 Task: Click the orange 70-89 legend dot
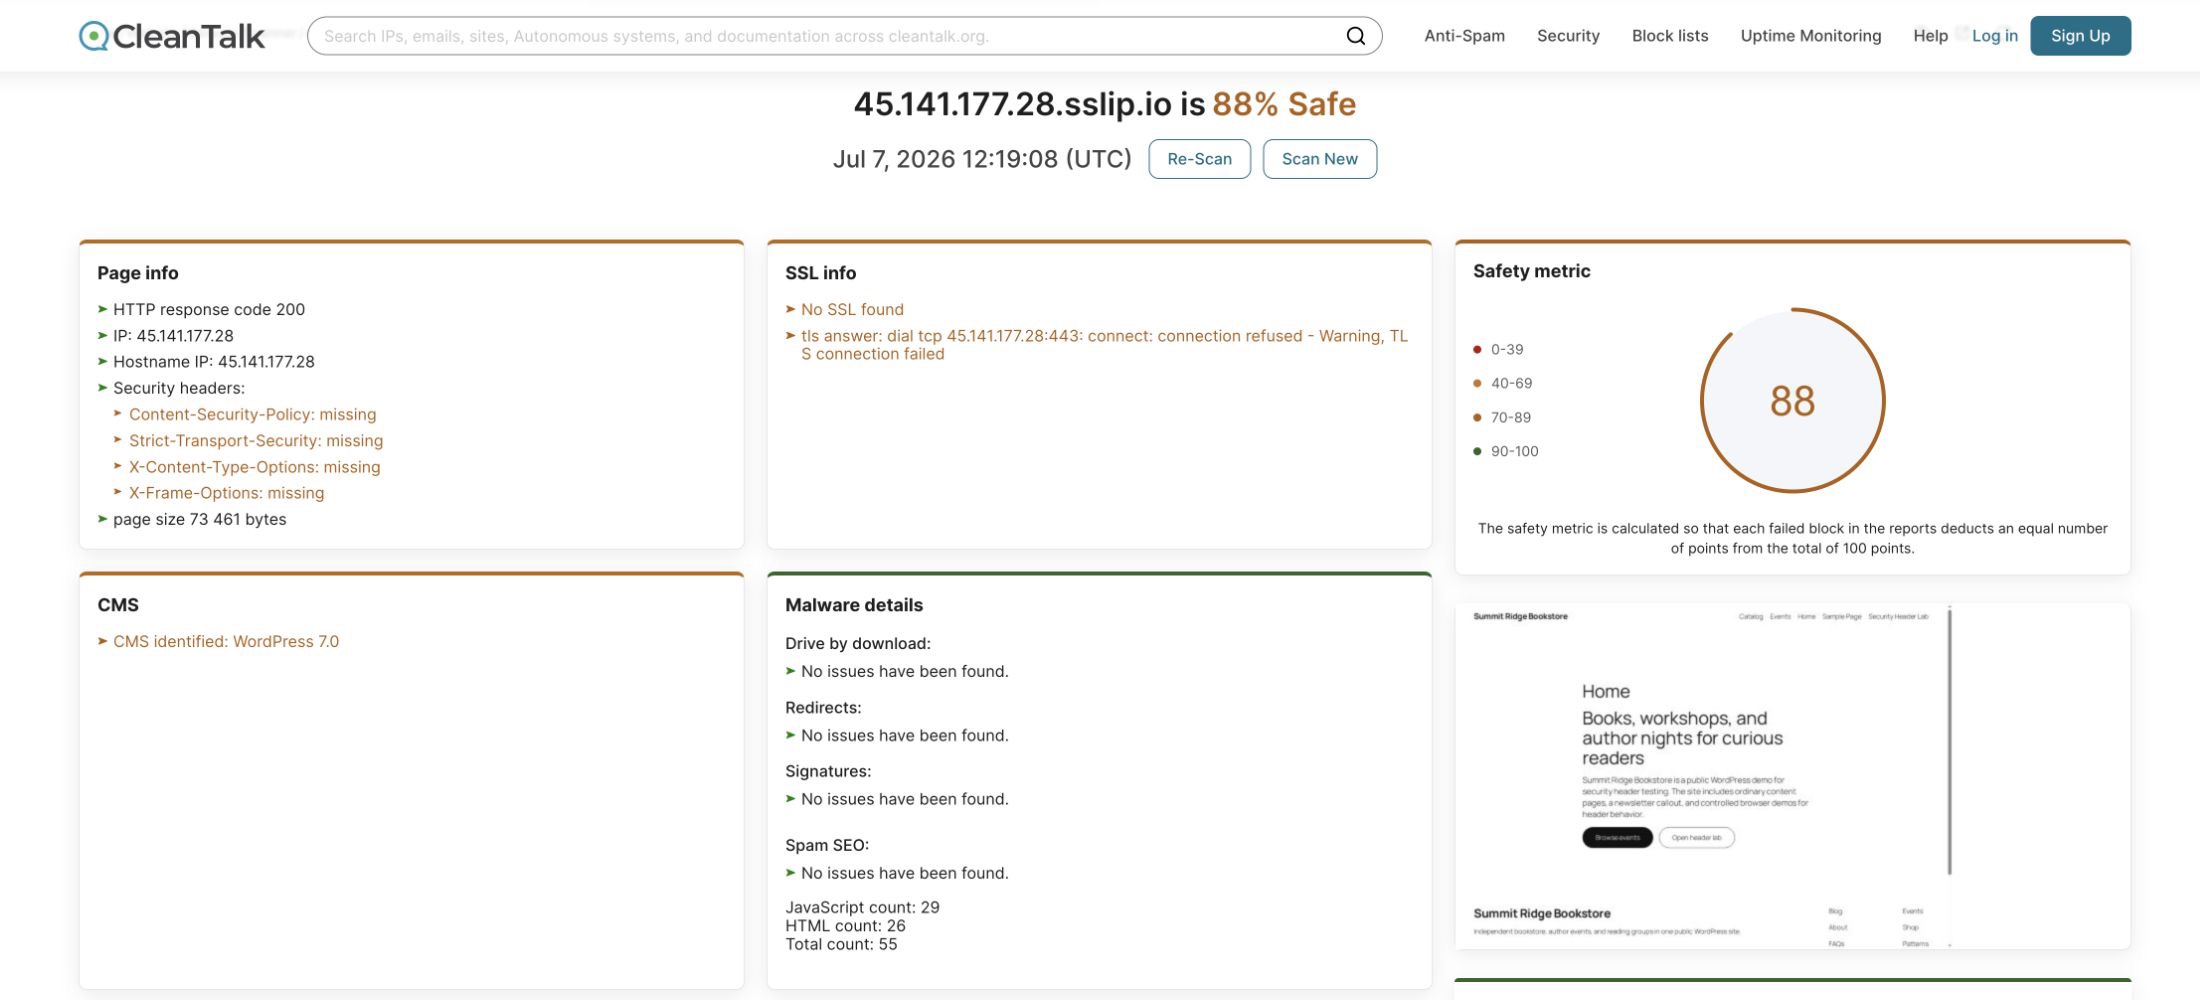pyautogui.click(x=1477, y=417)
